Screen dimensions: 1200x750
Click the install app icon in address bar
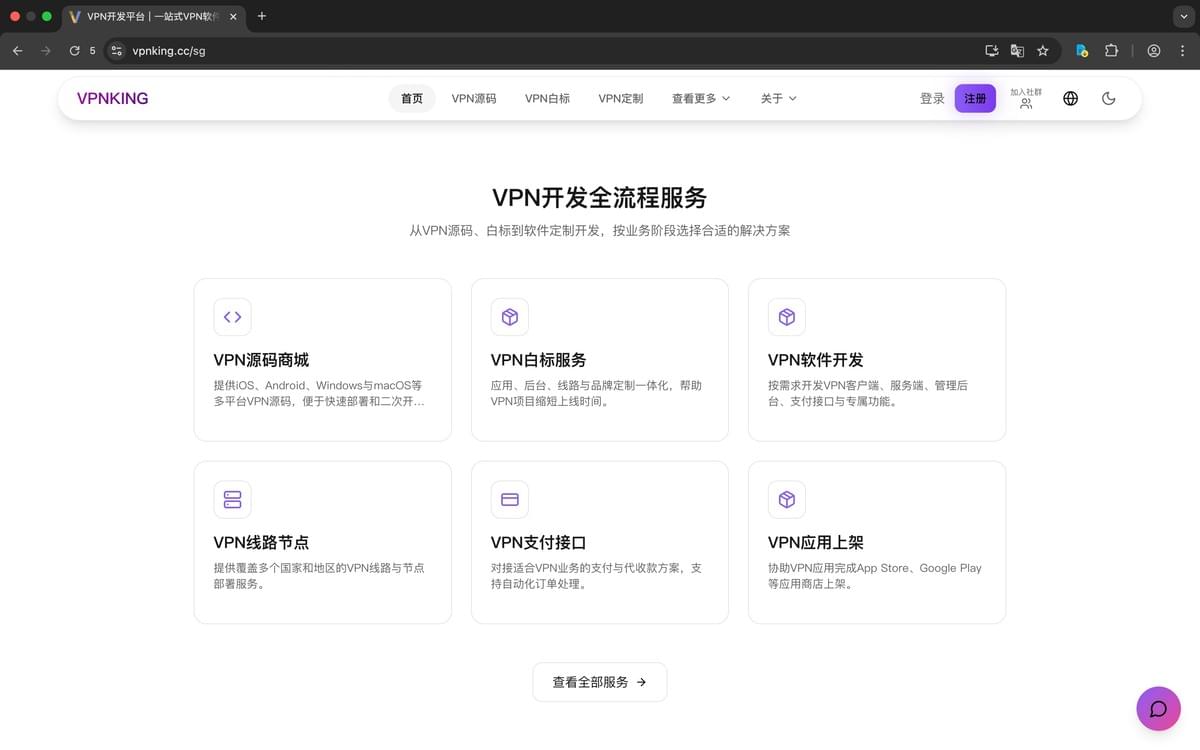coord(992,50)
